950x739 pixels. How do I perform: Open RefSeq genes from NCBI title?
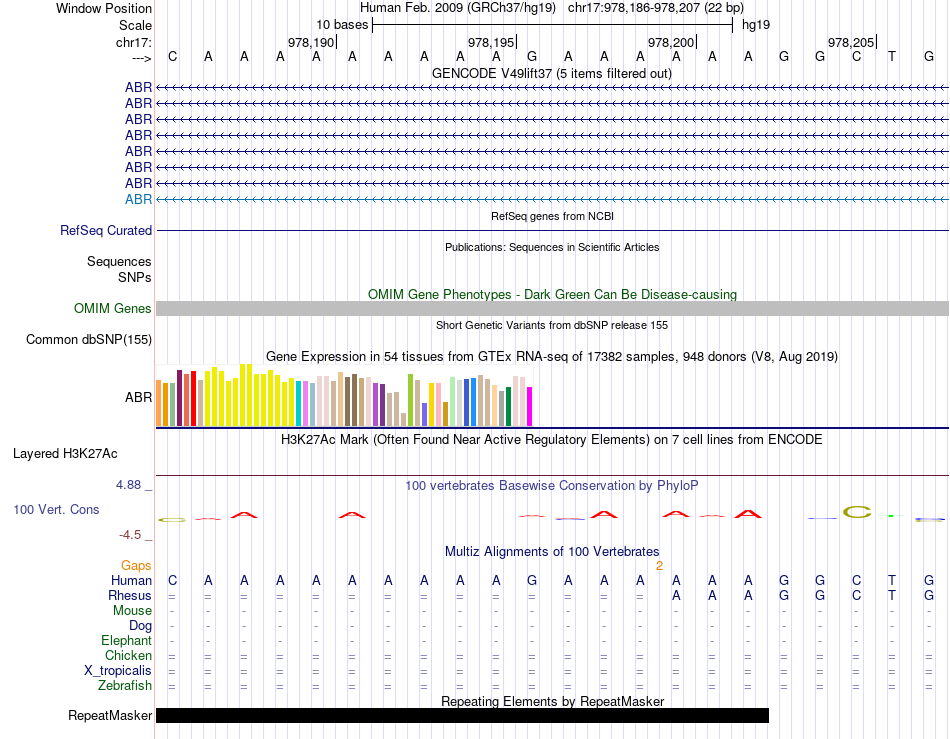(552, 216)
